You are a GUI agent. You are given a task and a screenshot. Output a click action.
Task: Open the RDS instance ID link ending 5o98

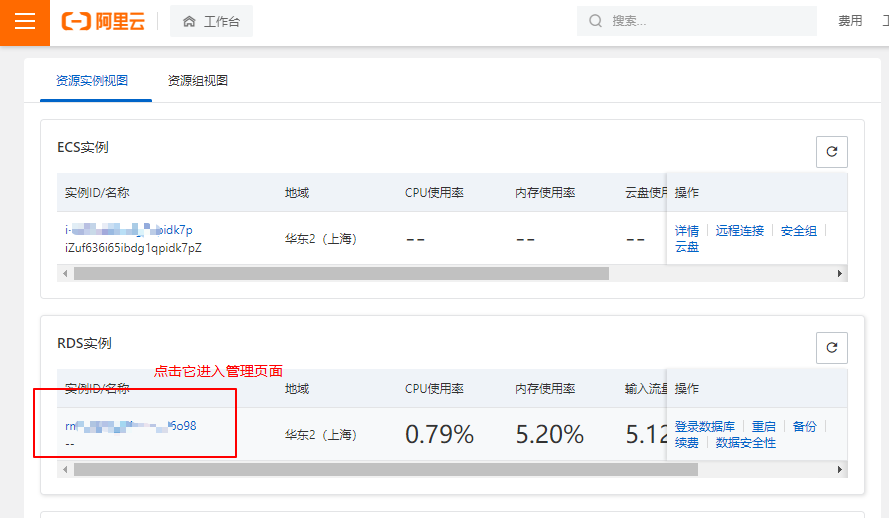click(x=130, y=426)
